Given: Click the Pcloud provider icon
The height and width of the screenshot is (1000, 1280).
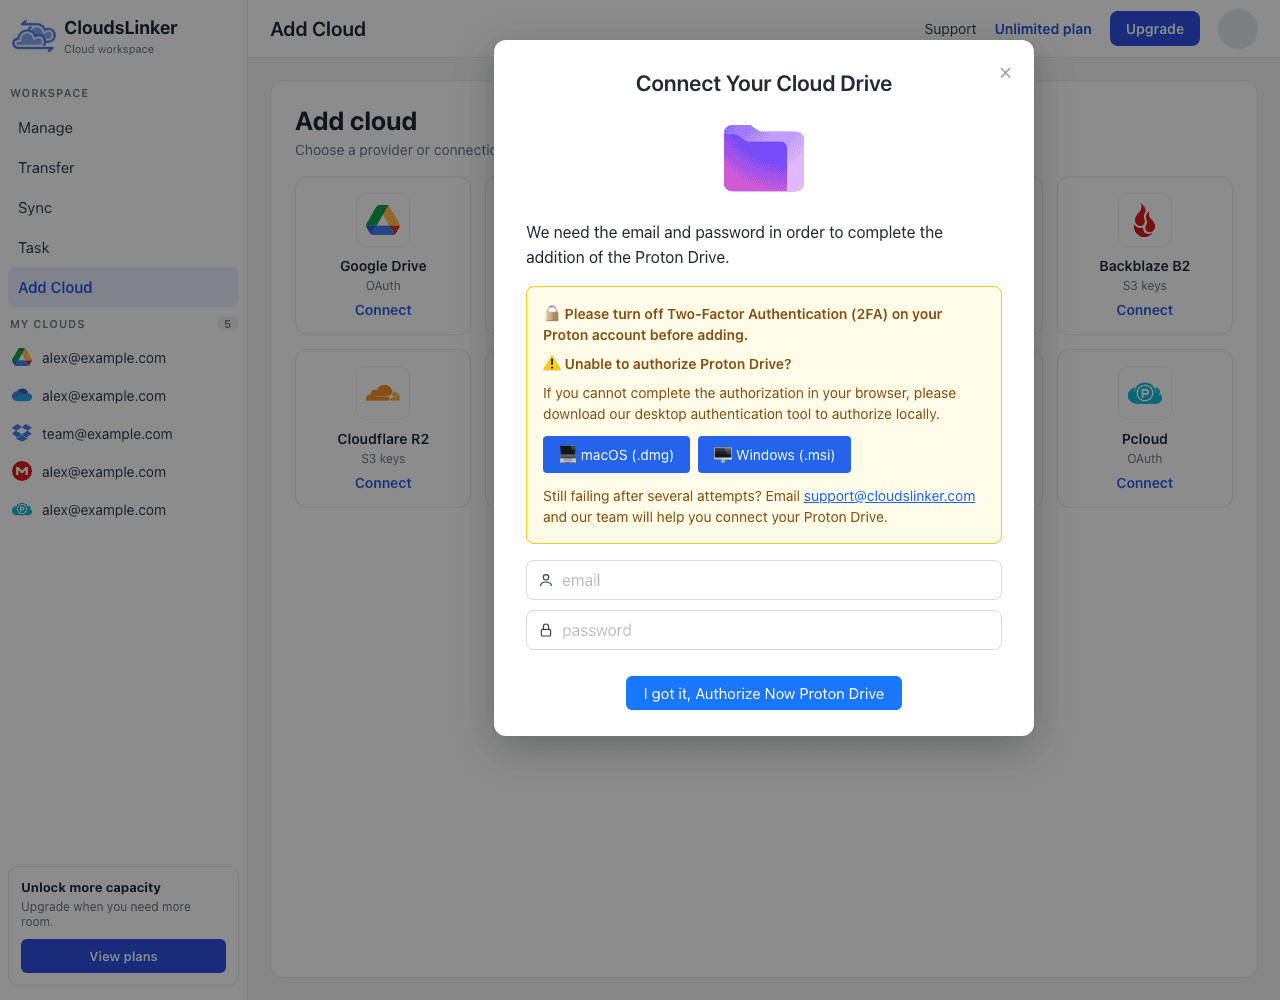Looking at the screenshot, I should tap(1145, 393).
